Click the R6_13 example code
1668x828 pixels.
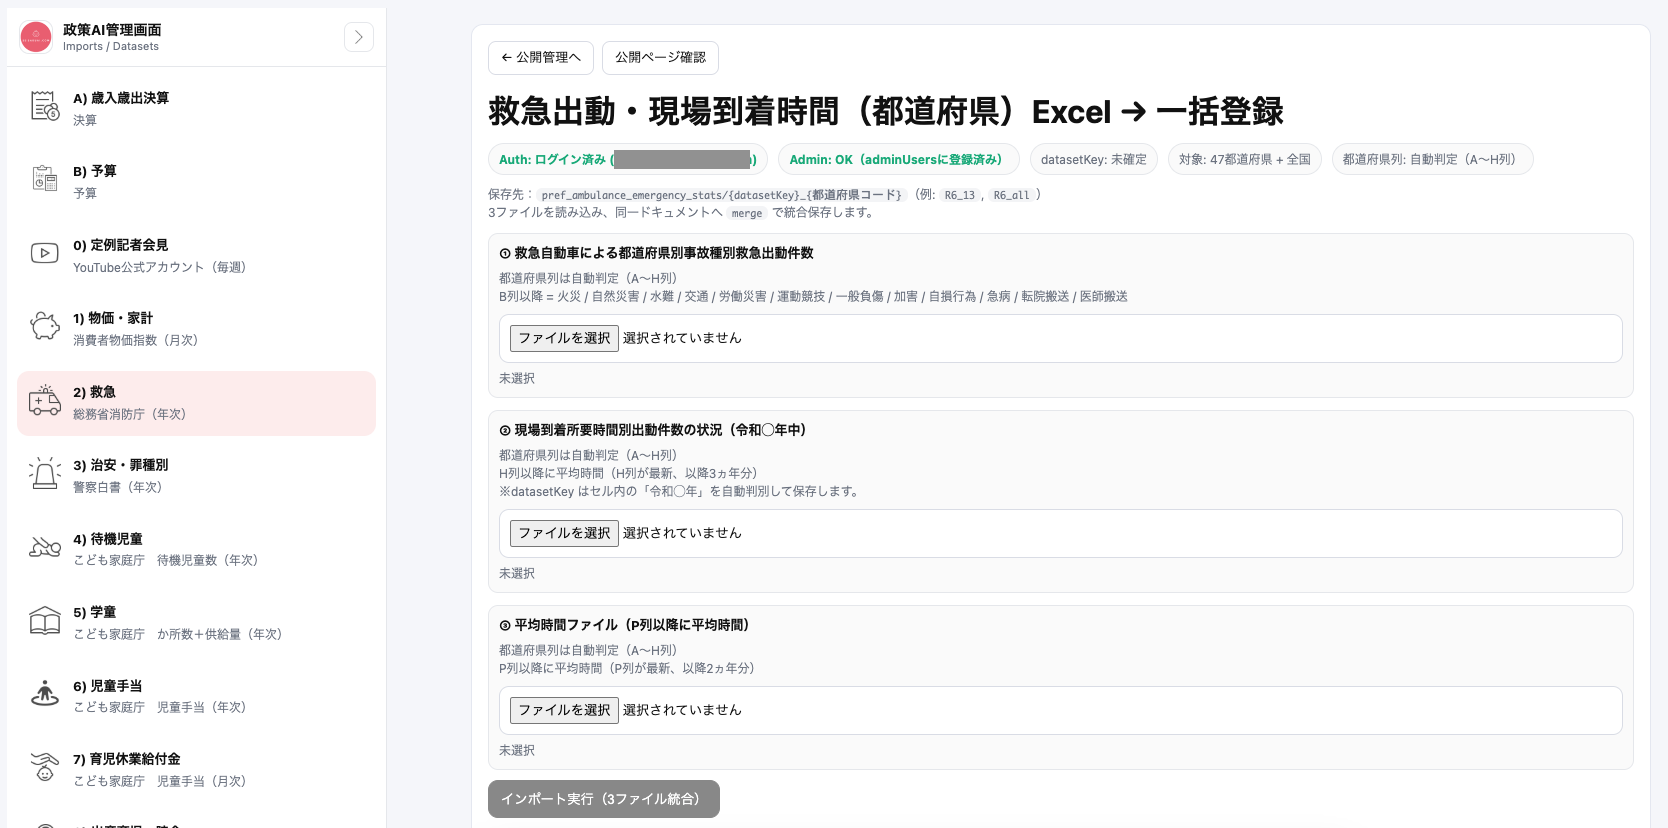tap(960, 195)
